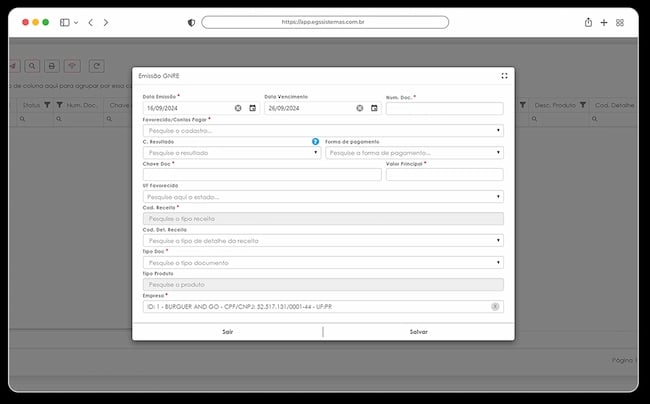Viewport: 650px width, 404px height.
Task: Click the Salvar button
Action: (x=419, y=332)
